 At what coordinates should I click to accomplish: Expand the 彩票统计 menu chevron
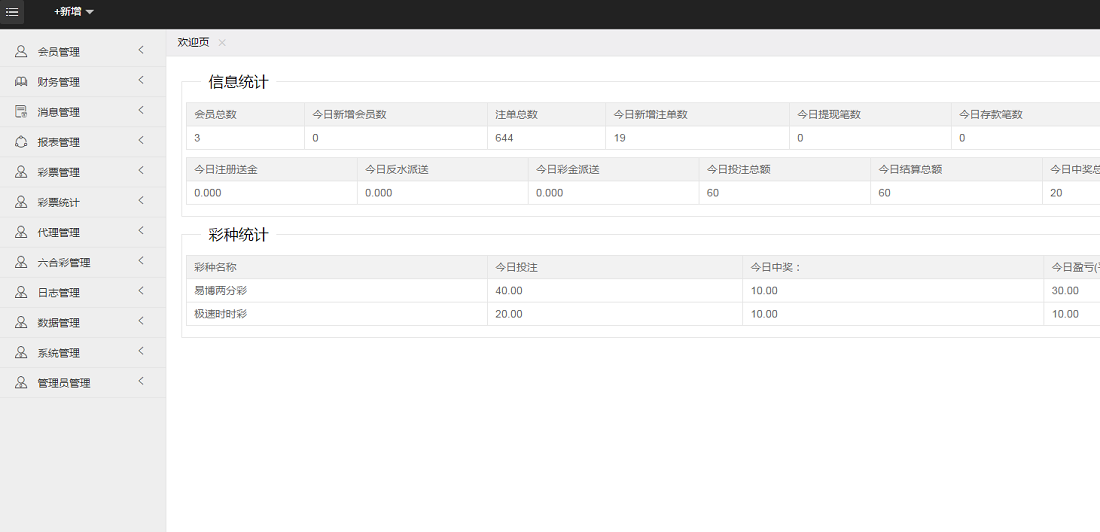[x=141, y=201]
